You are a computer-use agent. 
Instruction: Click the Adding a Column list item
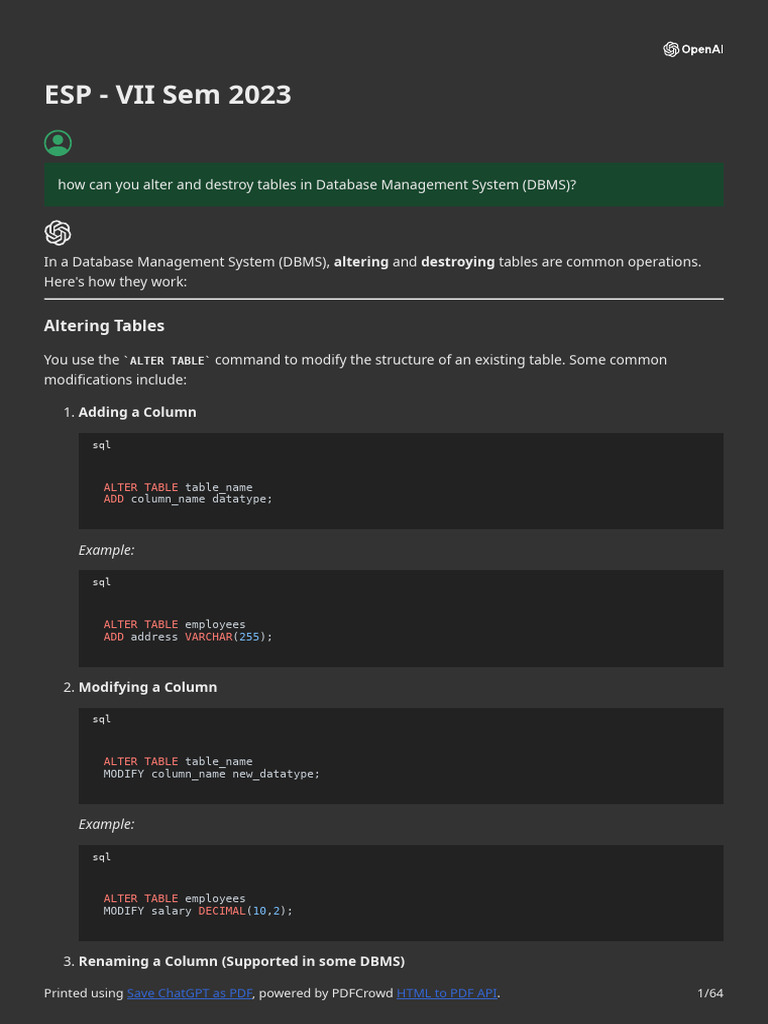(x=137, y=412)
